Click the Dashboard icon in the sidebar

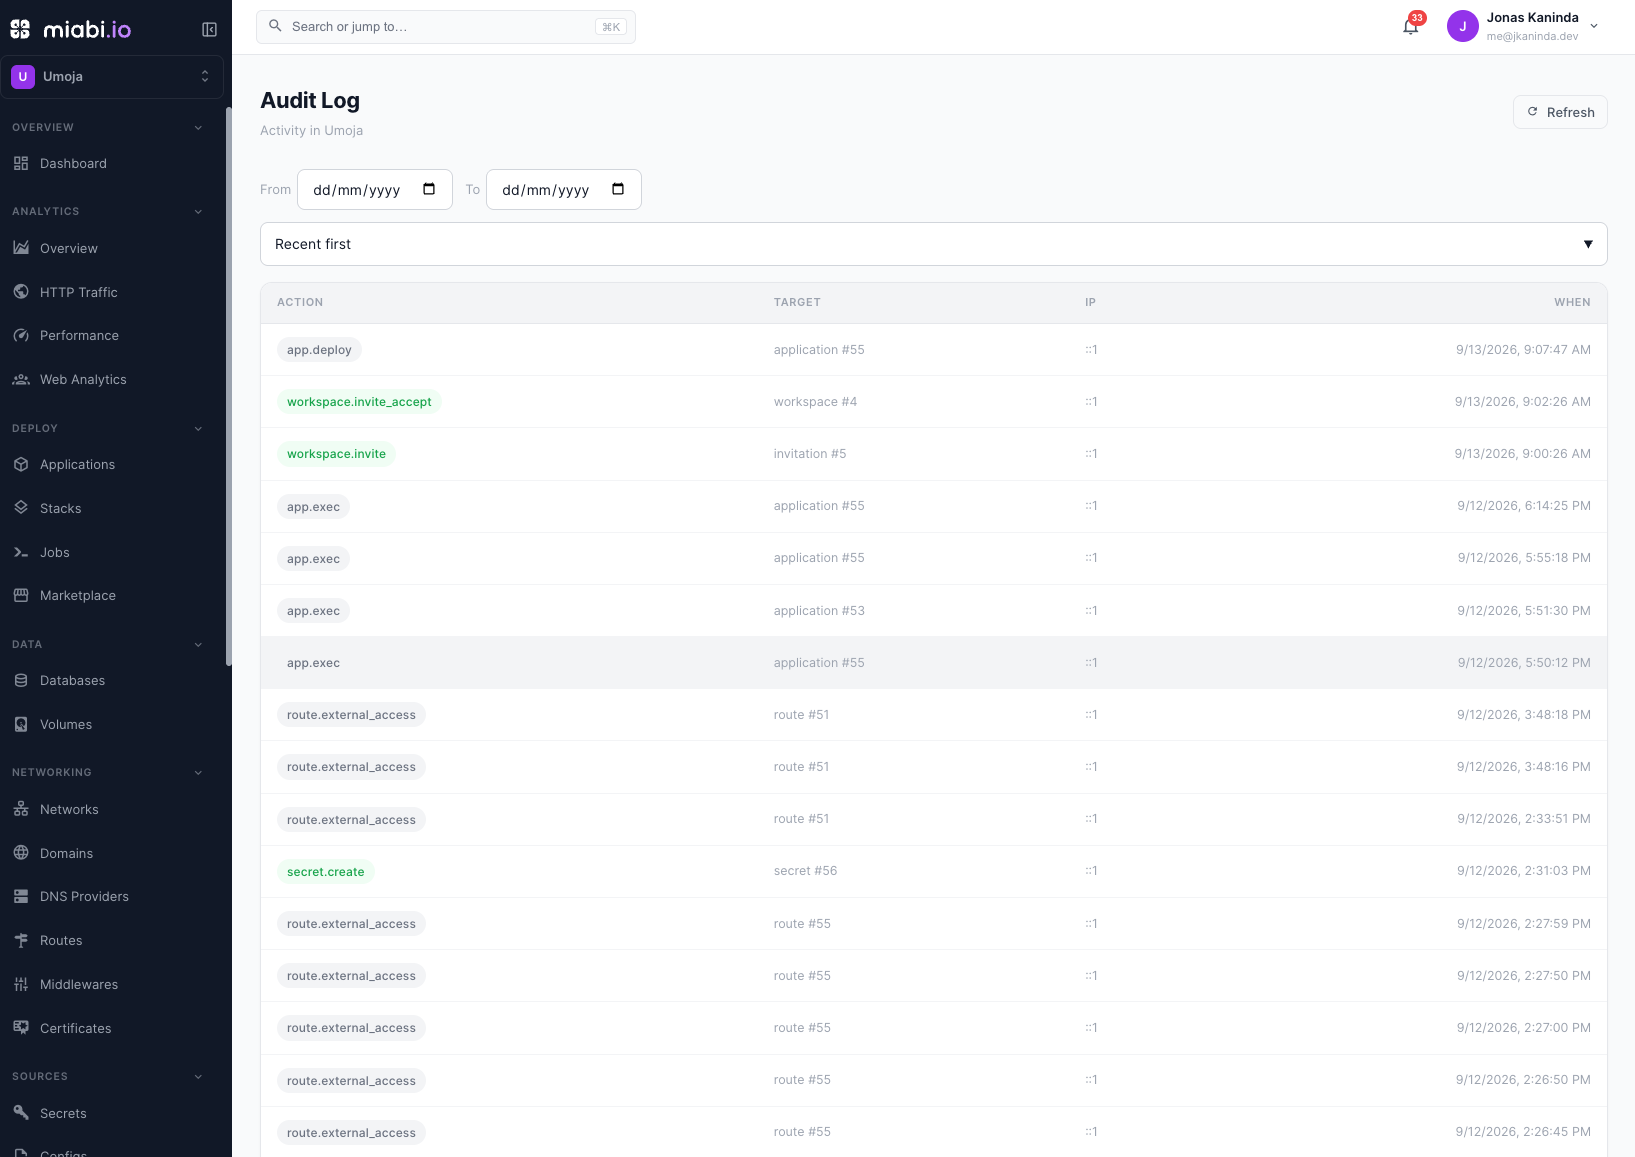pos(21,163)
